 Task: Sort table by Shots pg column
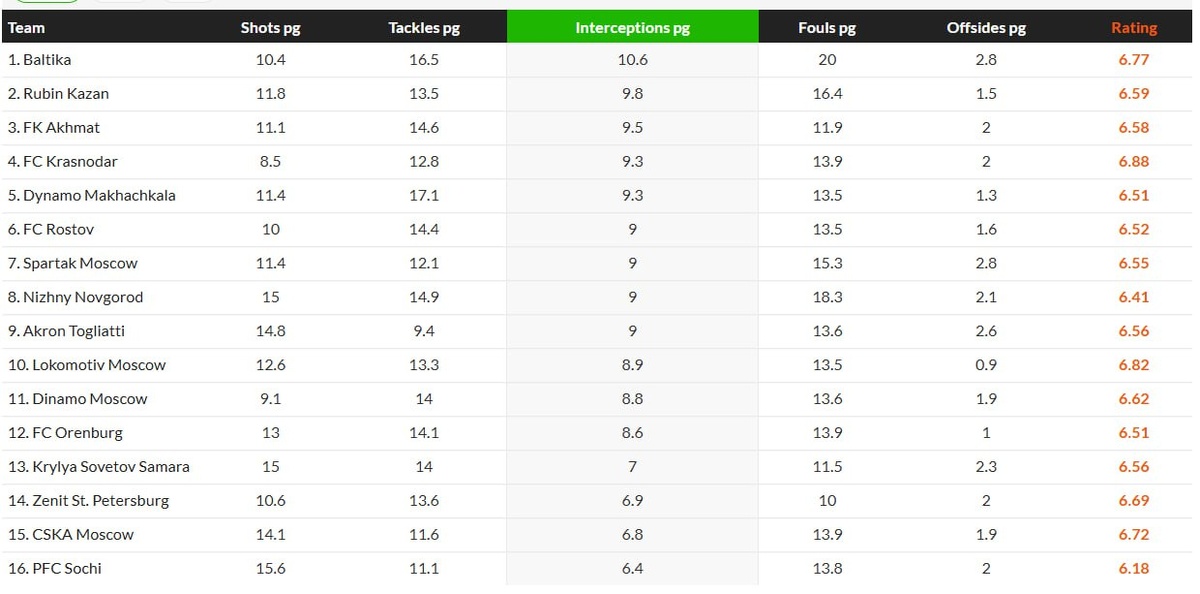270,28
